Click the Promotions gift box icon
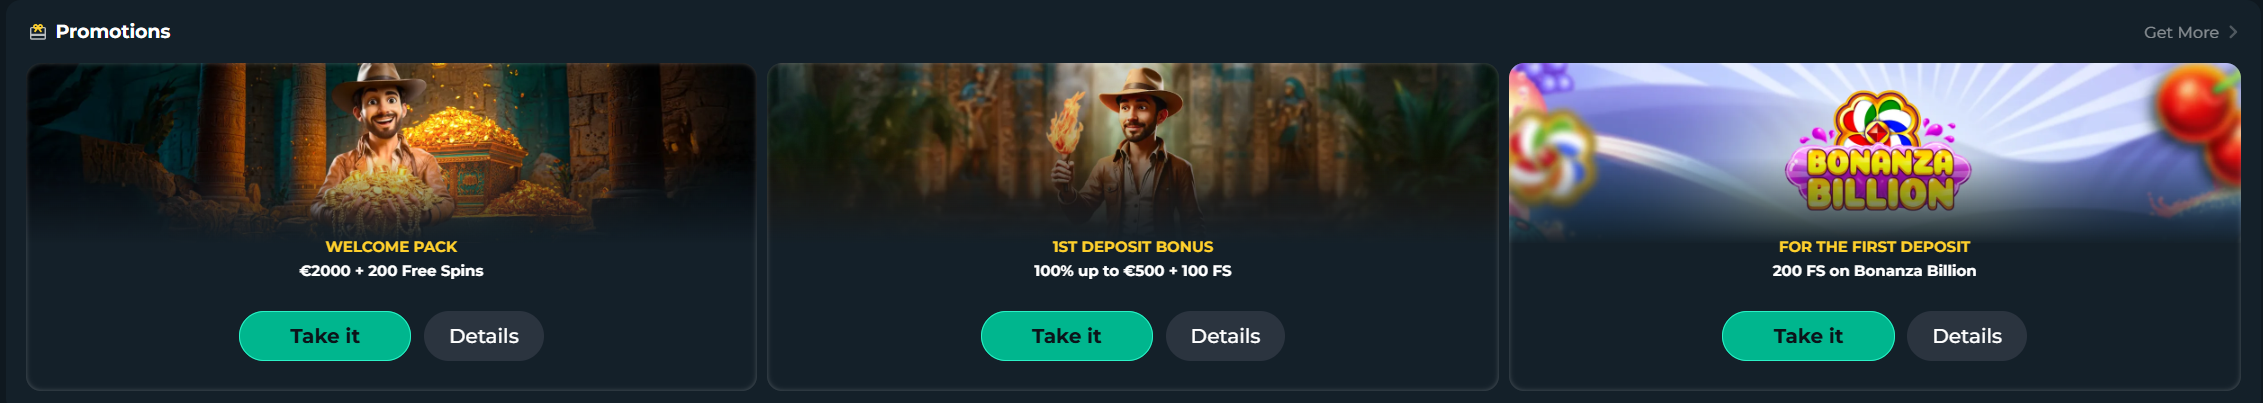2263x403 pixels. point(38,32)
